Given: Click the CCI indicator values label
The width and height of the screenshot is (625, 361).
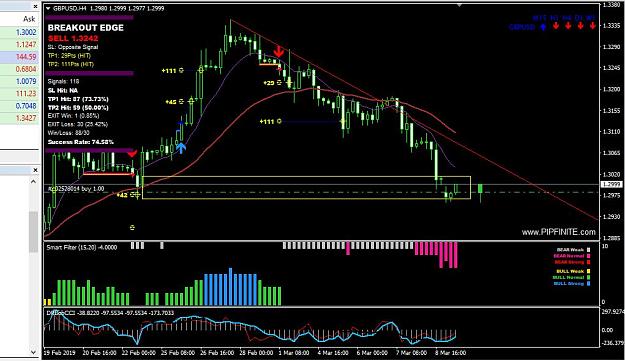Looking at the screenshot, I should [x=110, y=313].
